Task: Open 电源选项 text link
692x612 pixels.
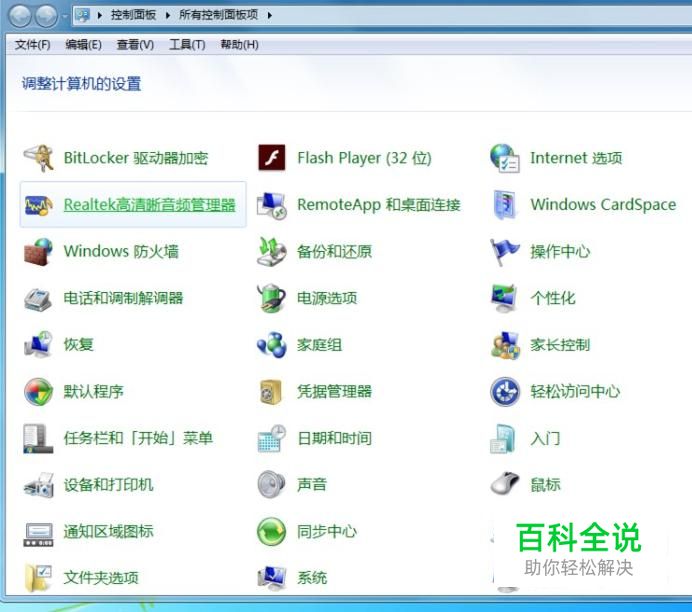Action: (327, 298)
